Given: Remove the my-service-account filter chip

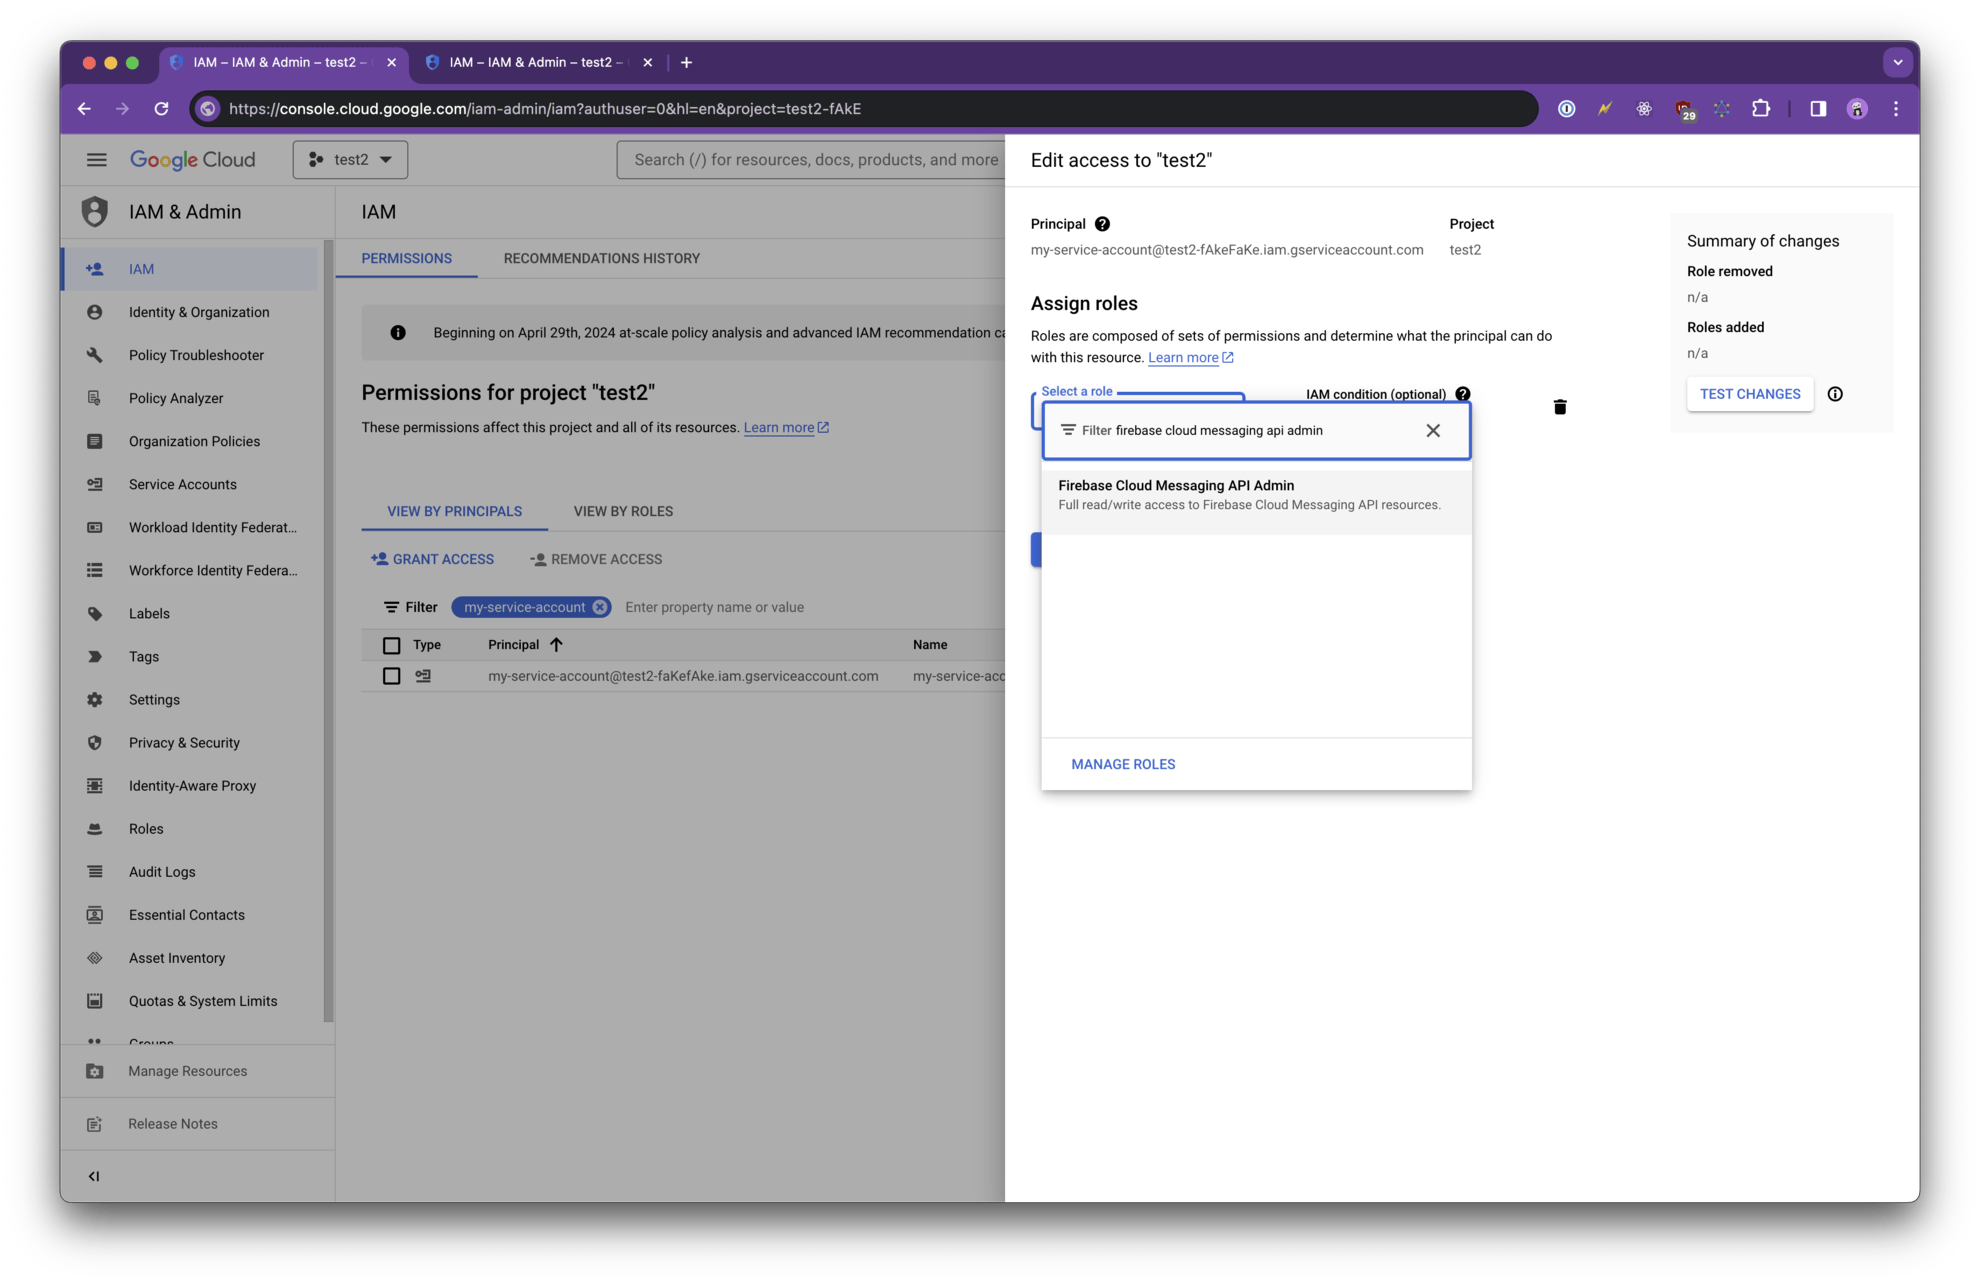Looking at the screenshot, I should (x=600, y=607).
